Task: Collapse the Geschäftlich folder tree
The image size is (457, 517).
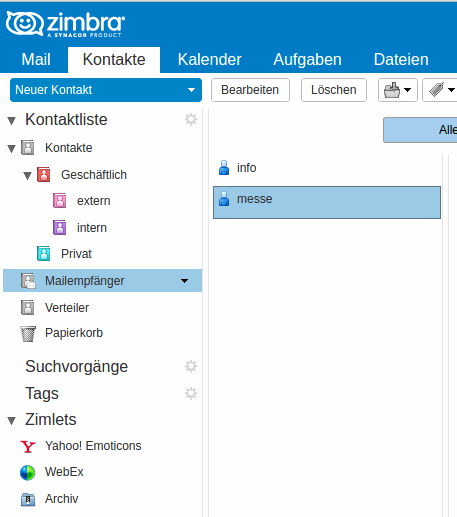Action: click(27, 175)
